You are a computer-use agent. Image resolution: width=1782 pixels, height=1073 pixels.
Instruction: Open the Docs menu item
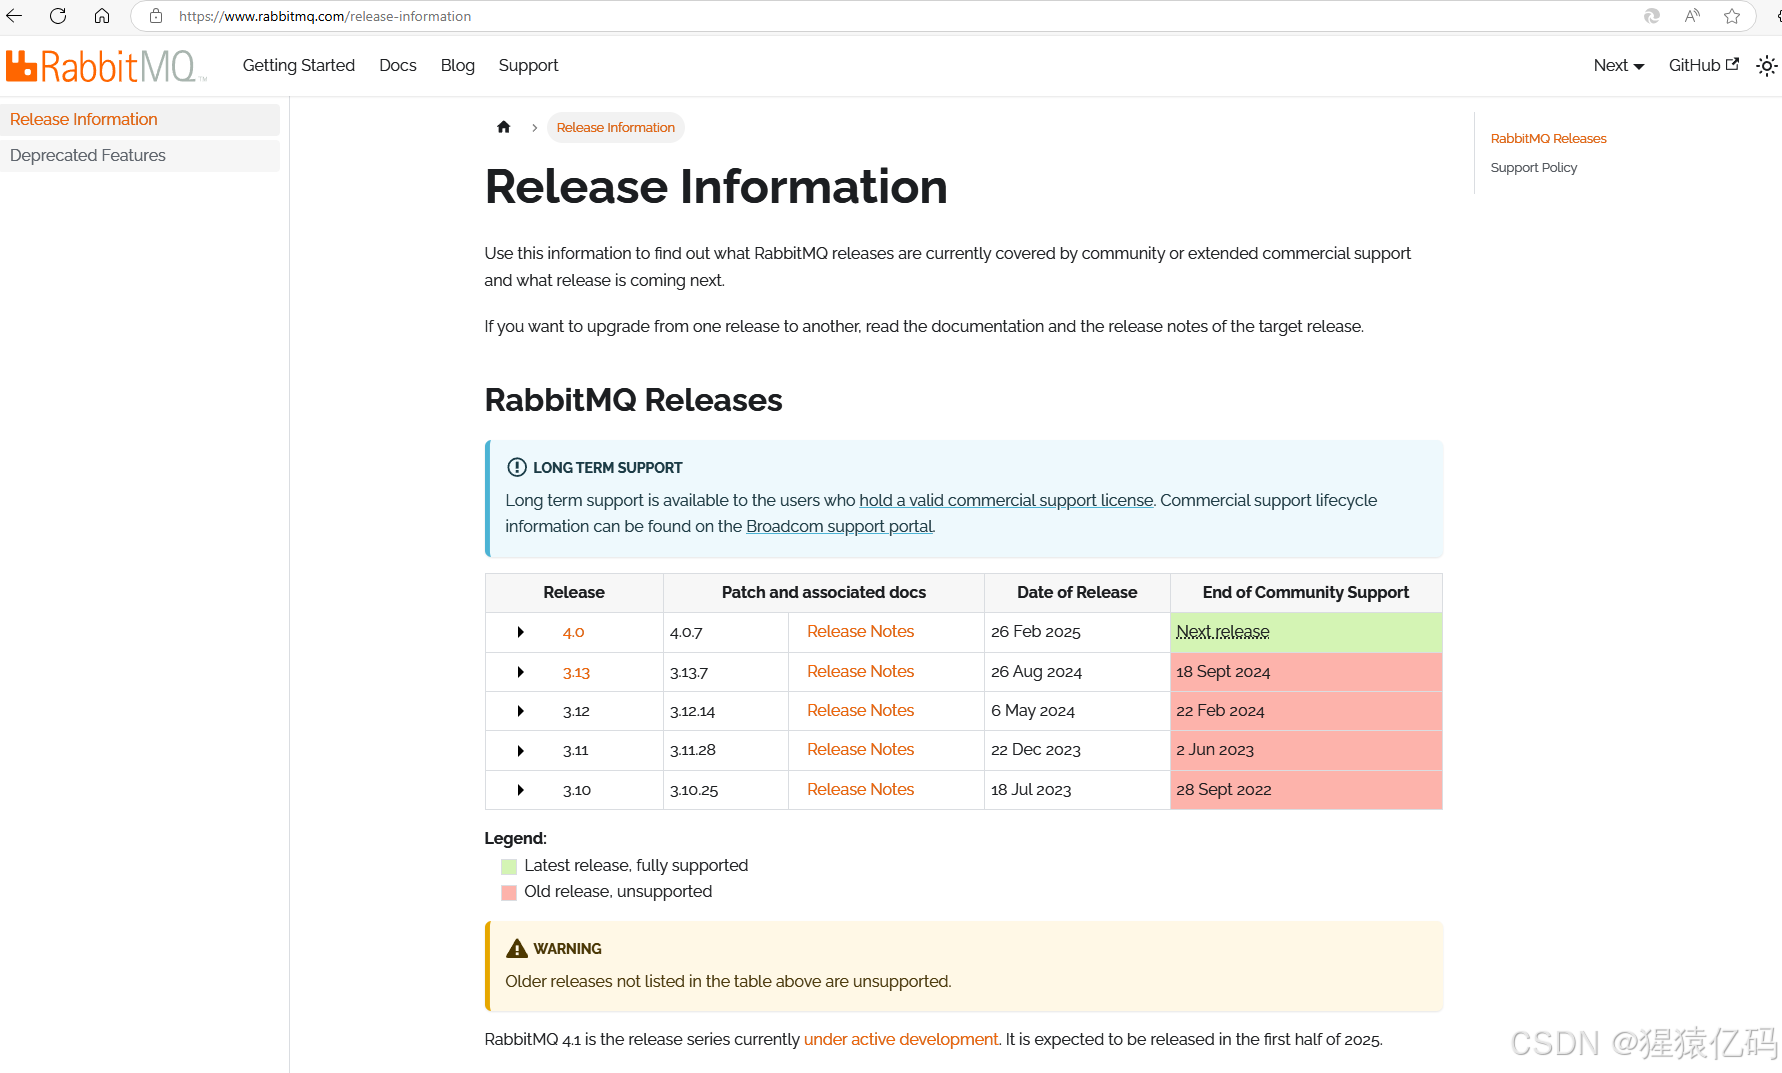(397, 65)
